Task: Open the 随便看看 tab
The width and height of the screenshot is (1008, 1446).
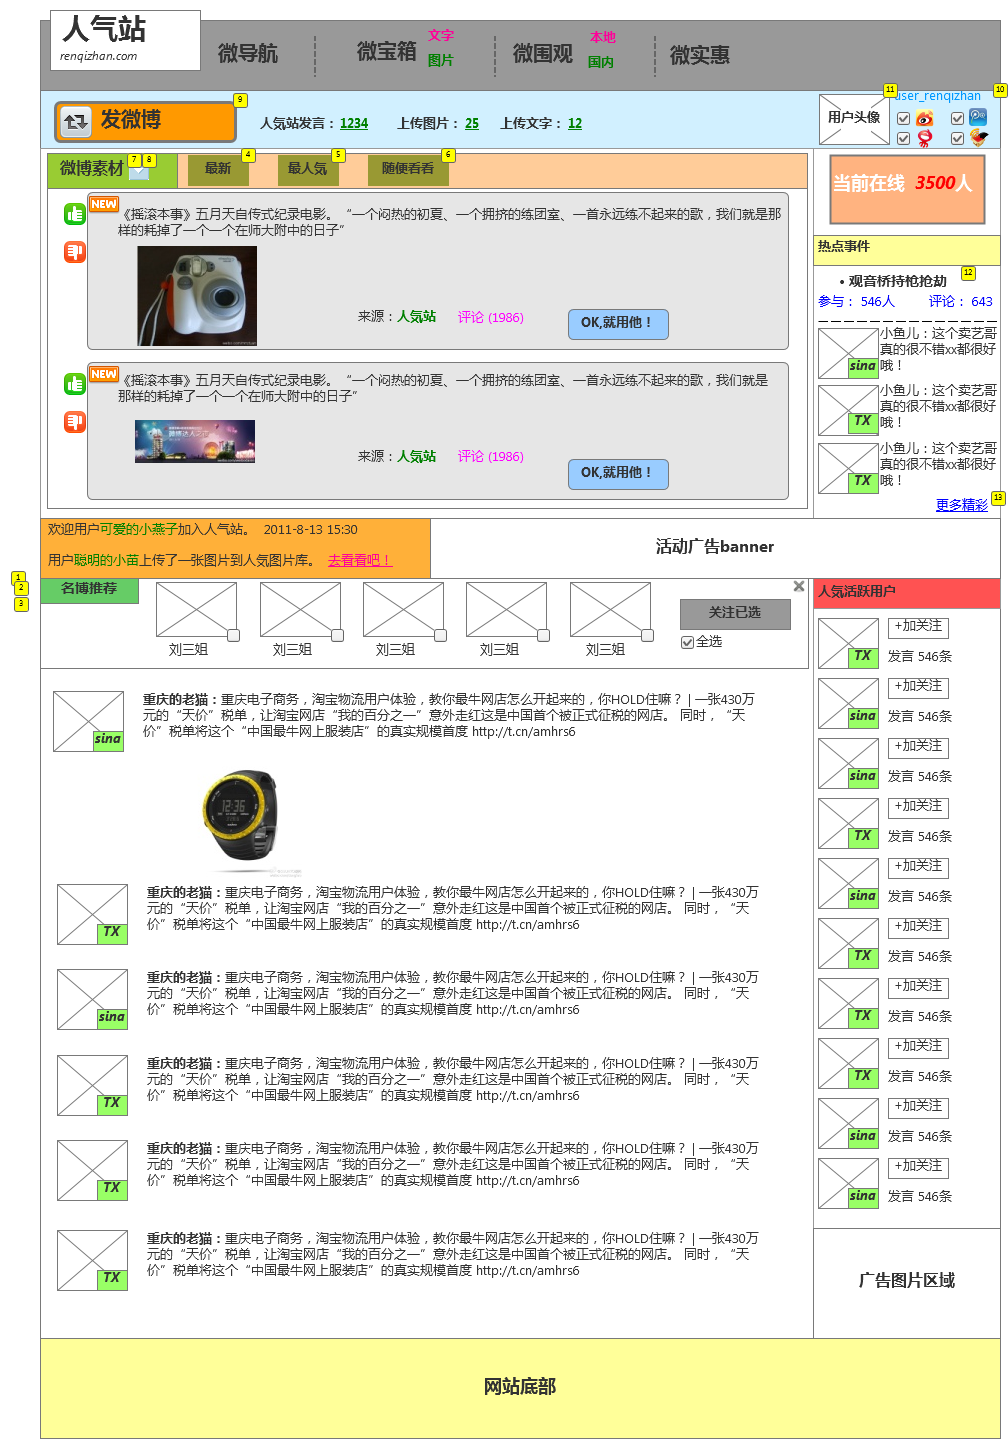Action: point(408,169)
